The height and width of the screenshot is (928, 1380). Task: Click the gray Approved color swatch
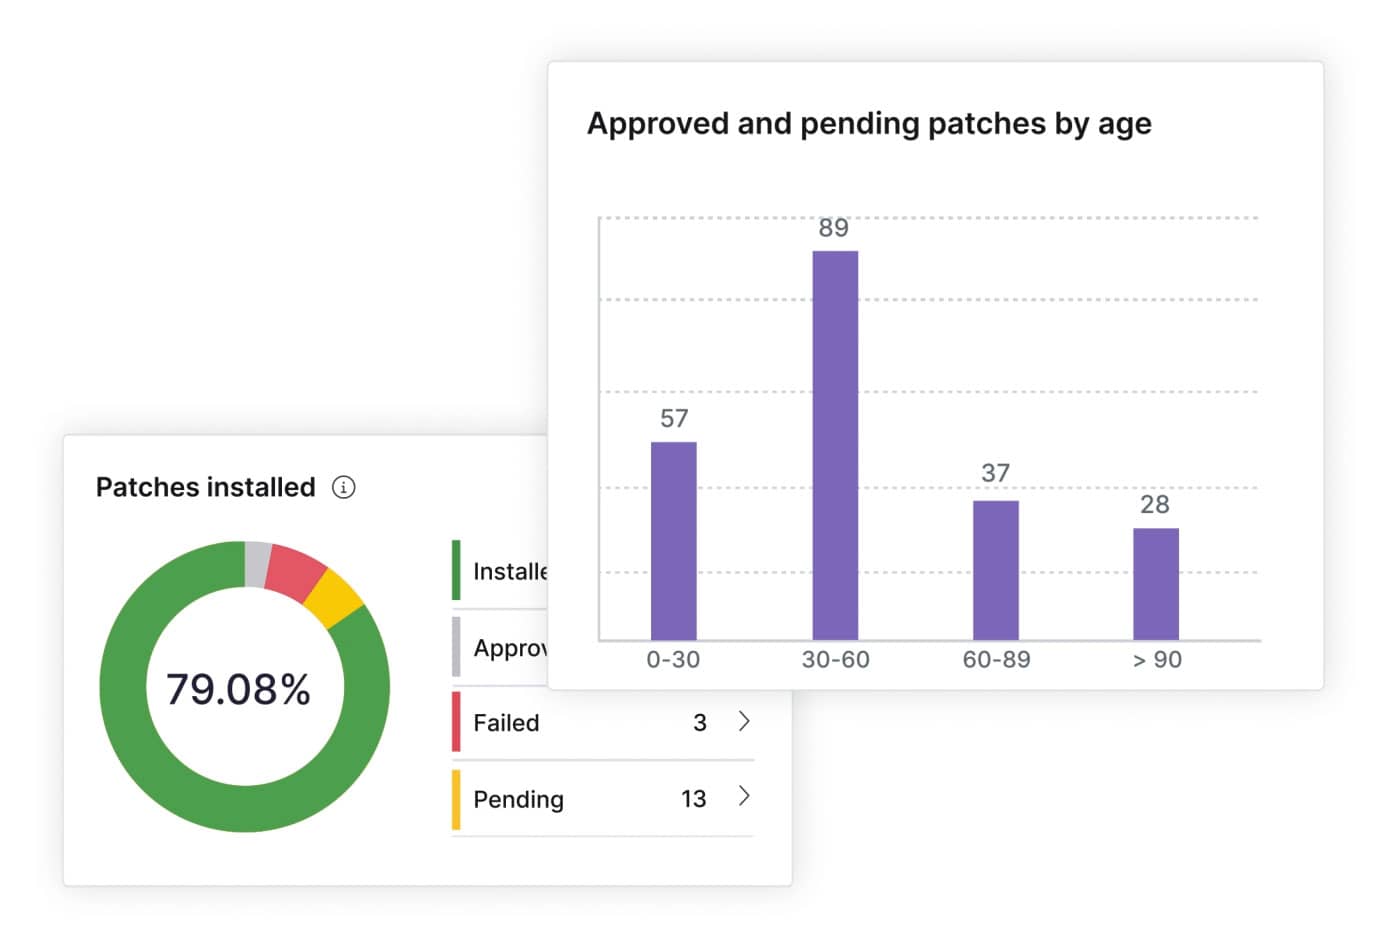point(456,647)
